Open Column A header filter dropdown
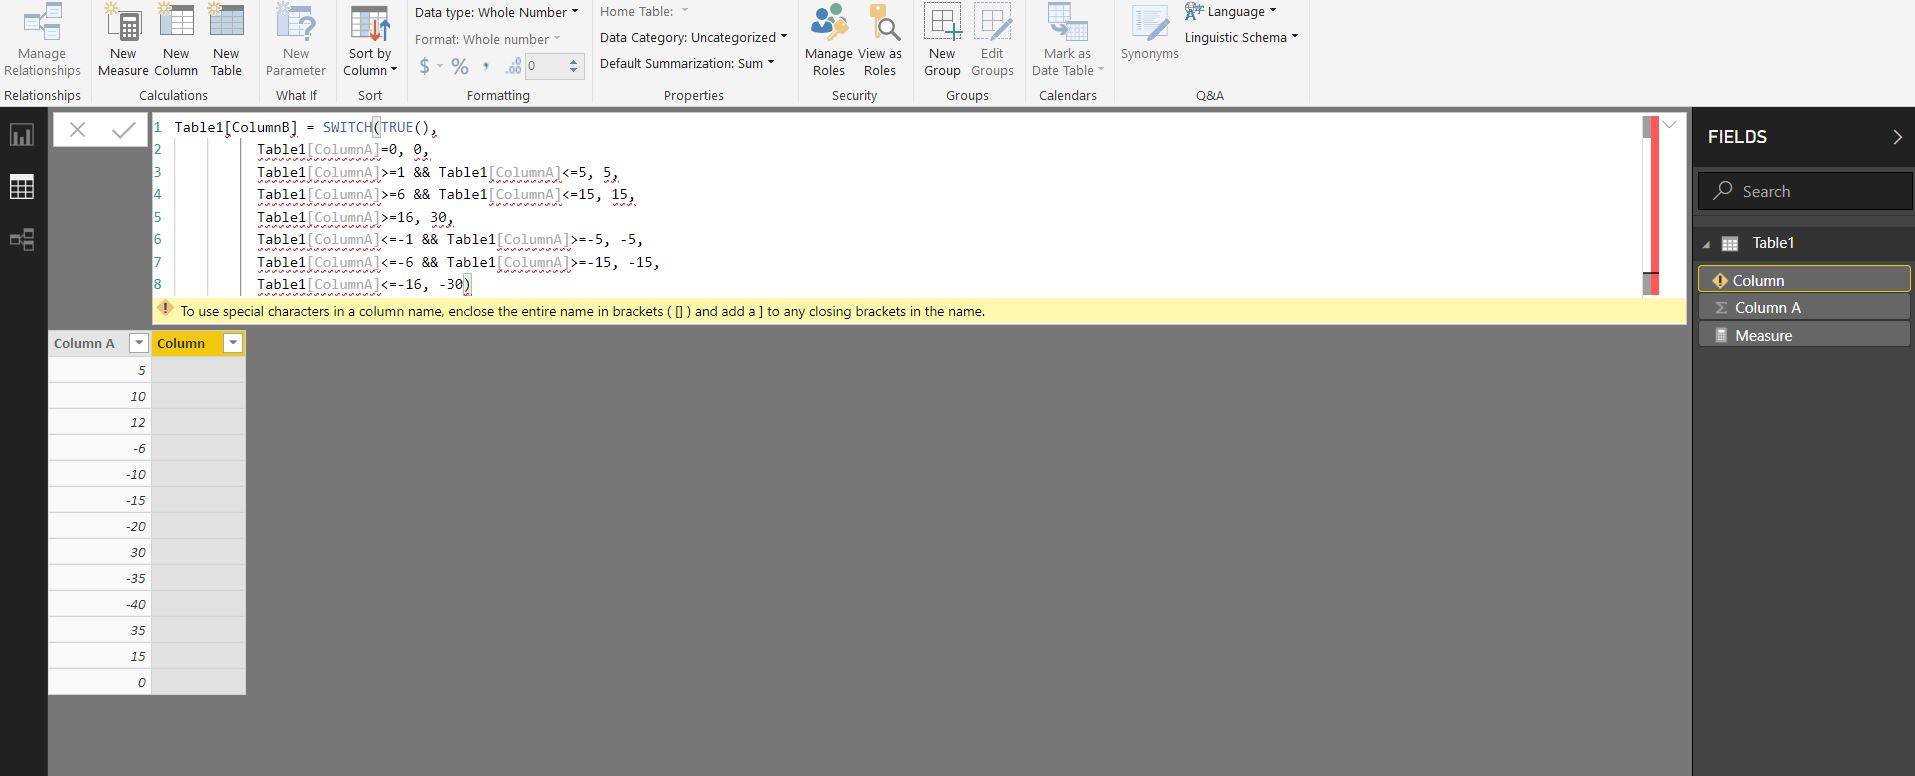This screenshot has width=1915, height=776. (139, 343)
